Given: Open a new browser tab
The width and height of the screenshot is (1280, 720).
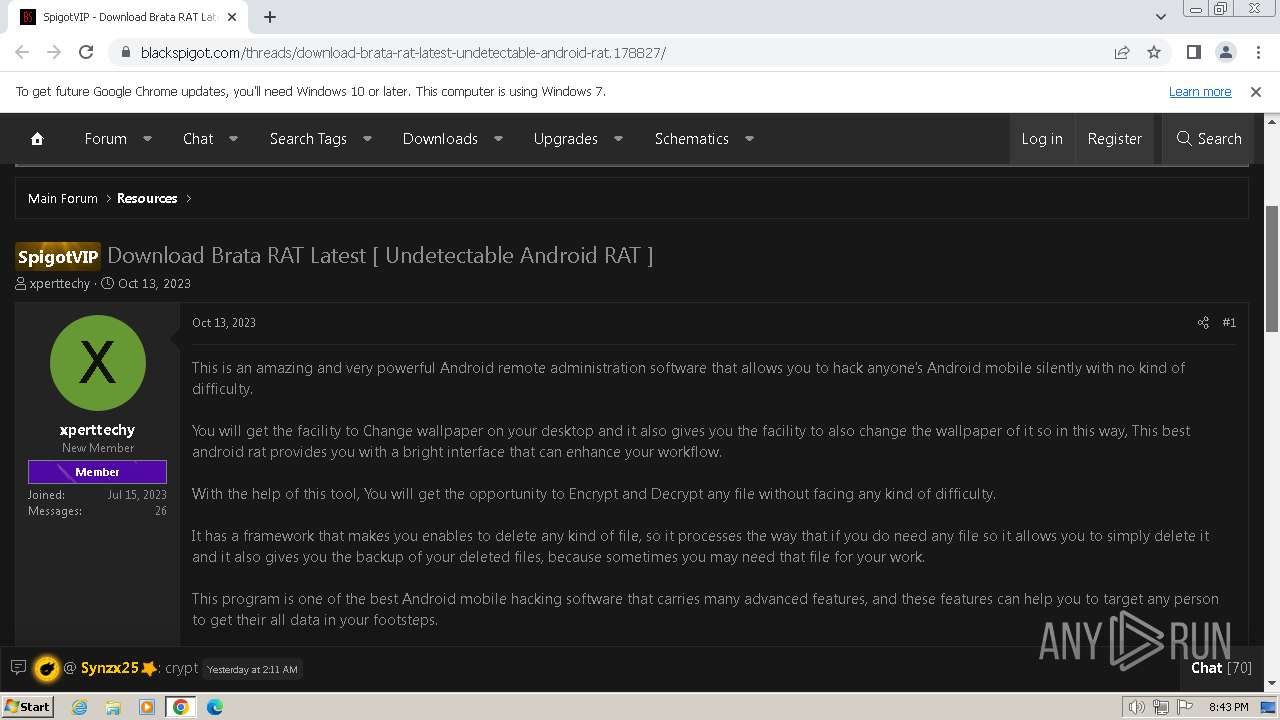Looking at the screenshot, I should [x=270, y=17].
